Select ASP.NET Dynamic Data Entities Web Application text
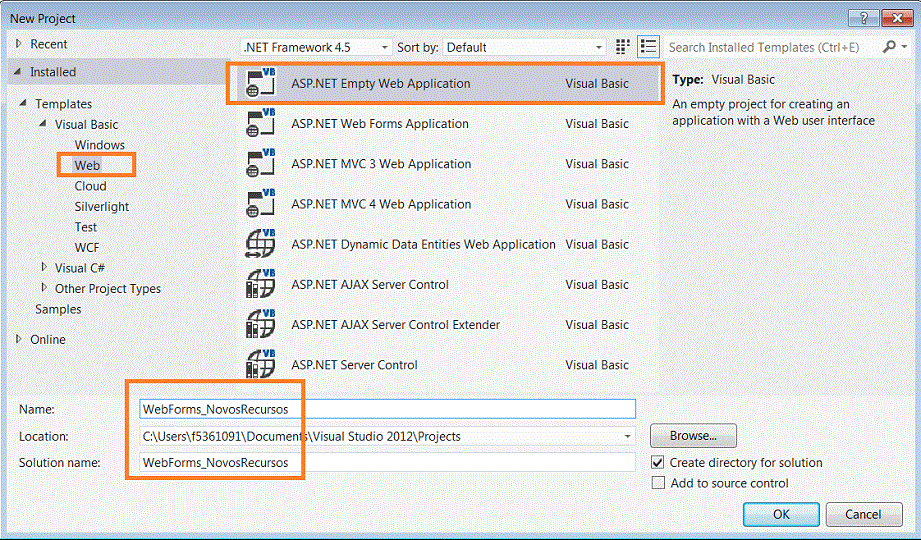 (423, 244)
